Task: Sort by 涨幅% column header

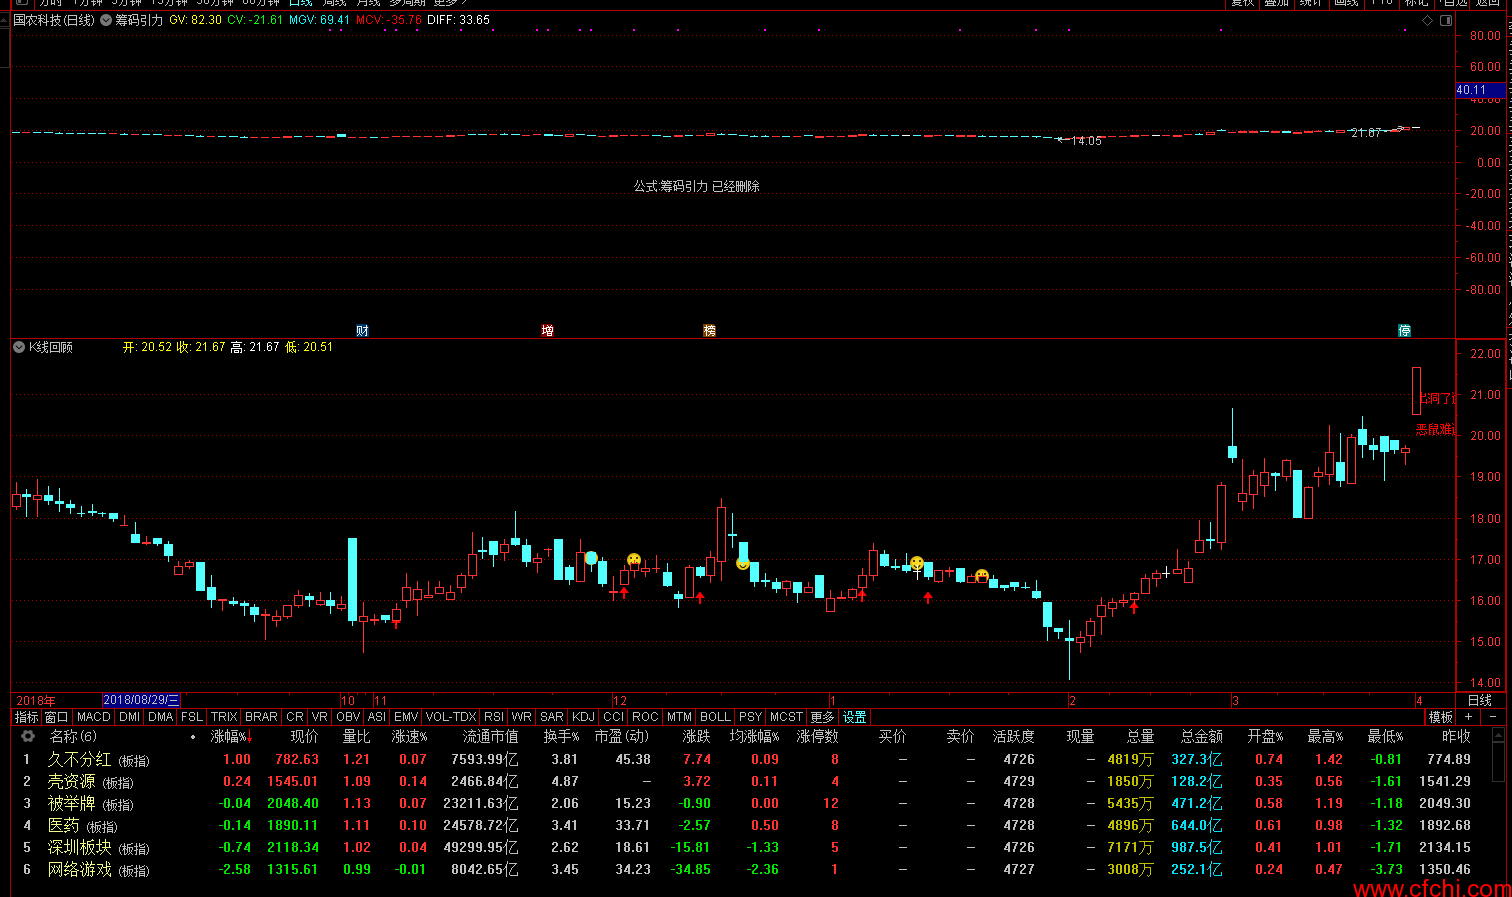Action: tap(229, 736)
